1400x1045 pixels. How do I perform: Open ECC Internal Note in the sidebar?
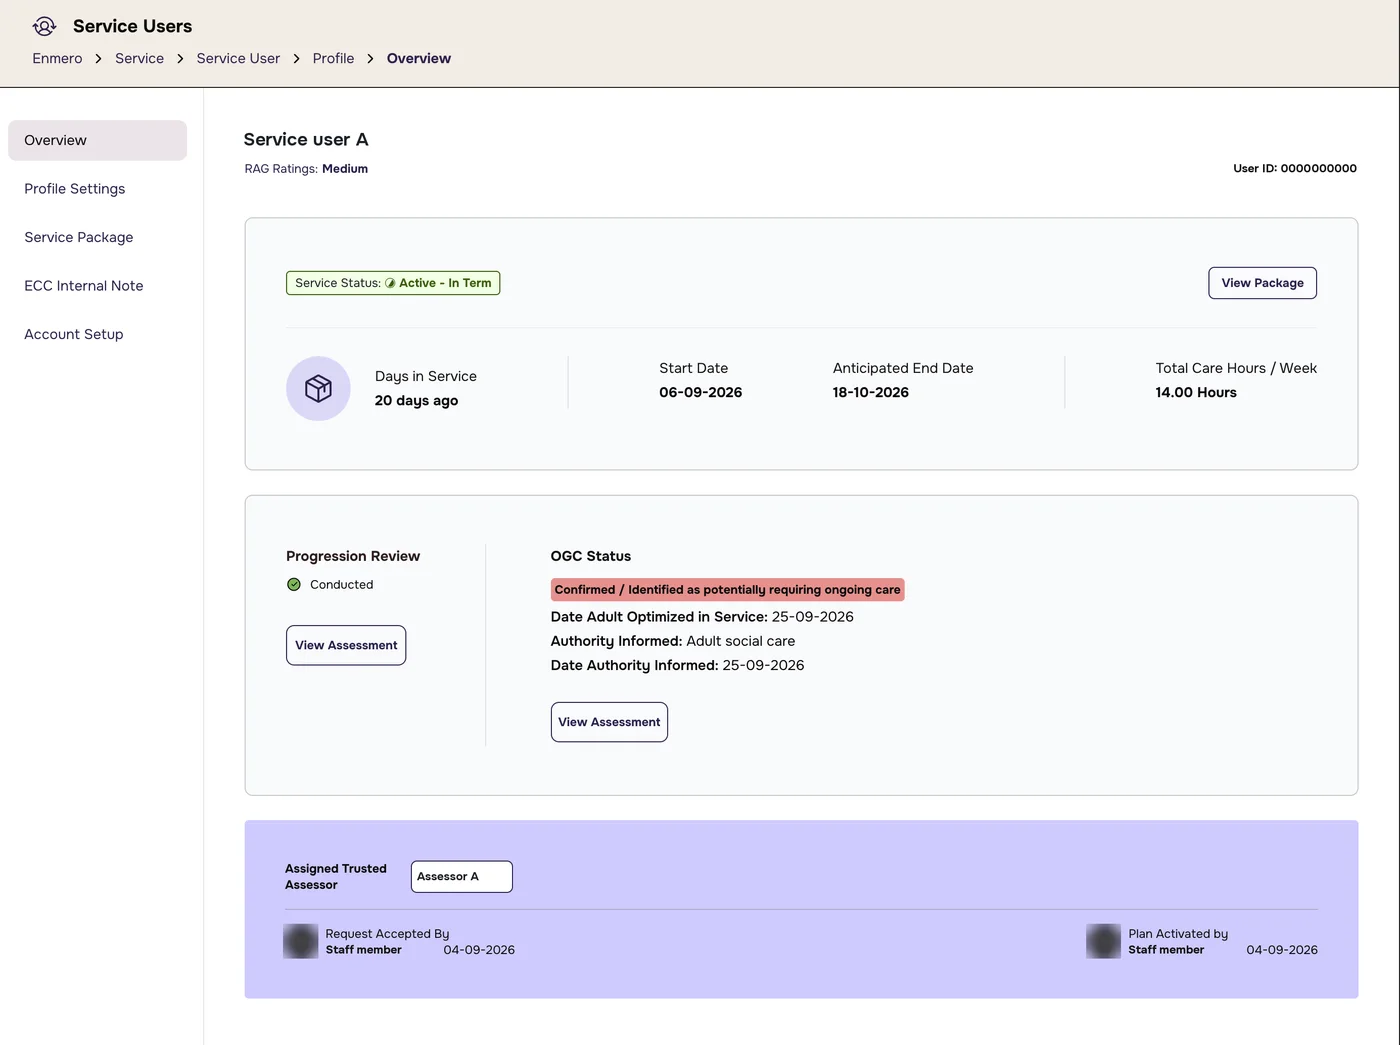84,286
